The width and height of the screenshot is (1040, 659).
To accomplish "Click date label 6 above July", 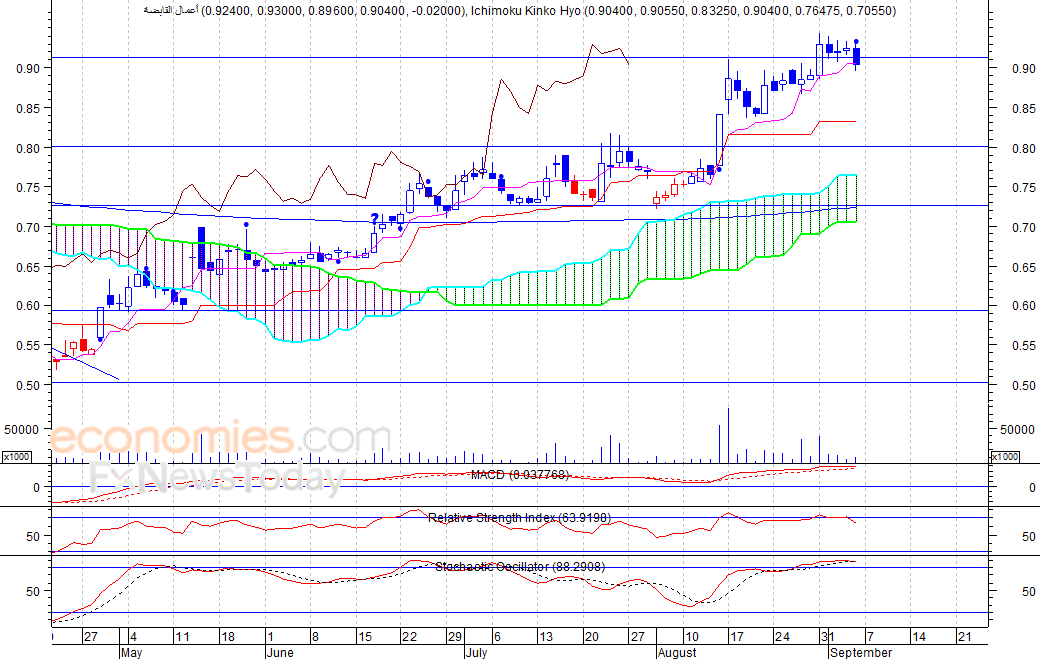I will tap(497, 637).
